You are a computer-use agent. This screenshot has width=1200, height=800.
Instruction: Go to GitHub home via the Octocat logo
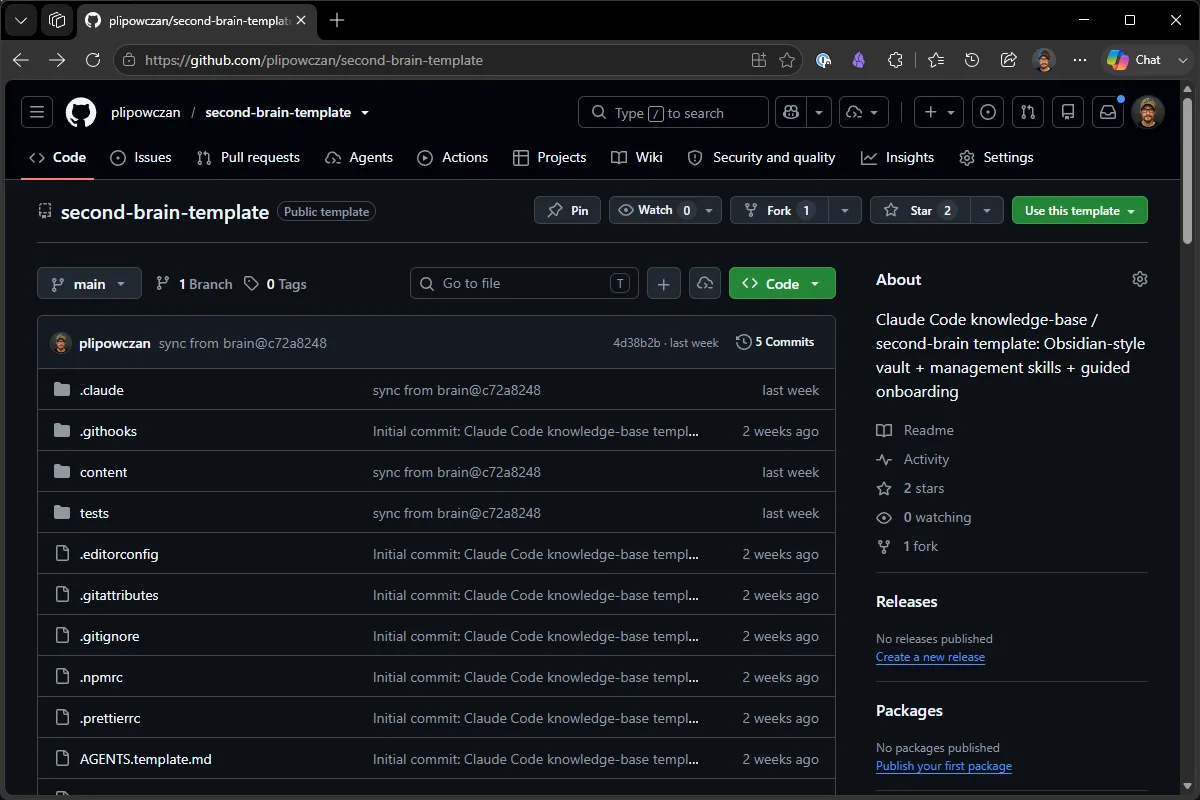pos(81,113)
